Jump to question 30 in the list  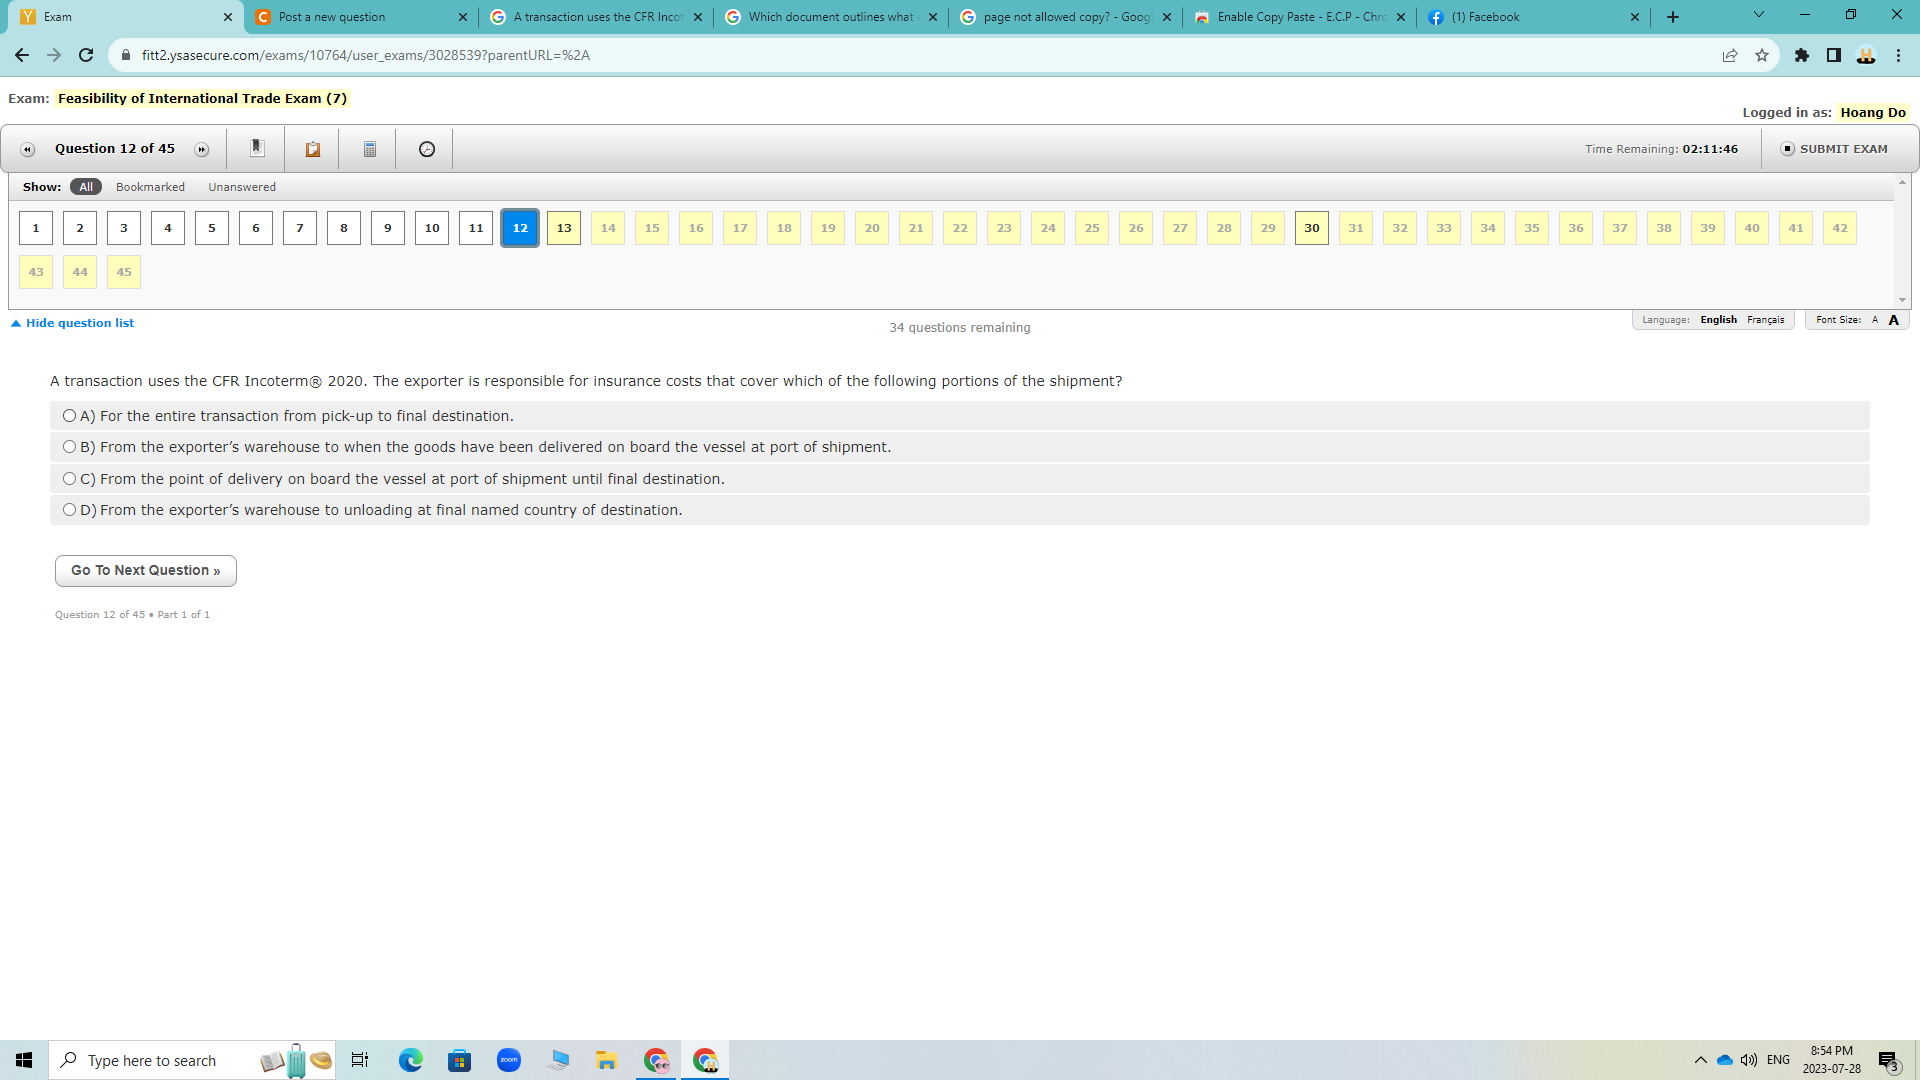[x=1311, y=227]
